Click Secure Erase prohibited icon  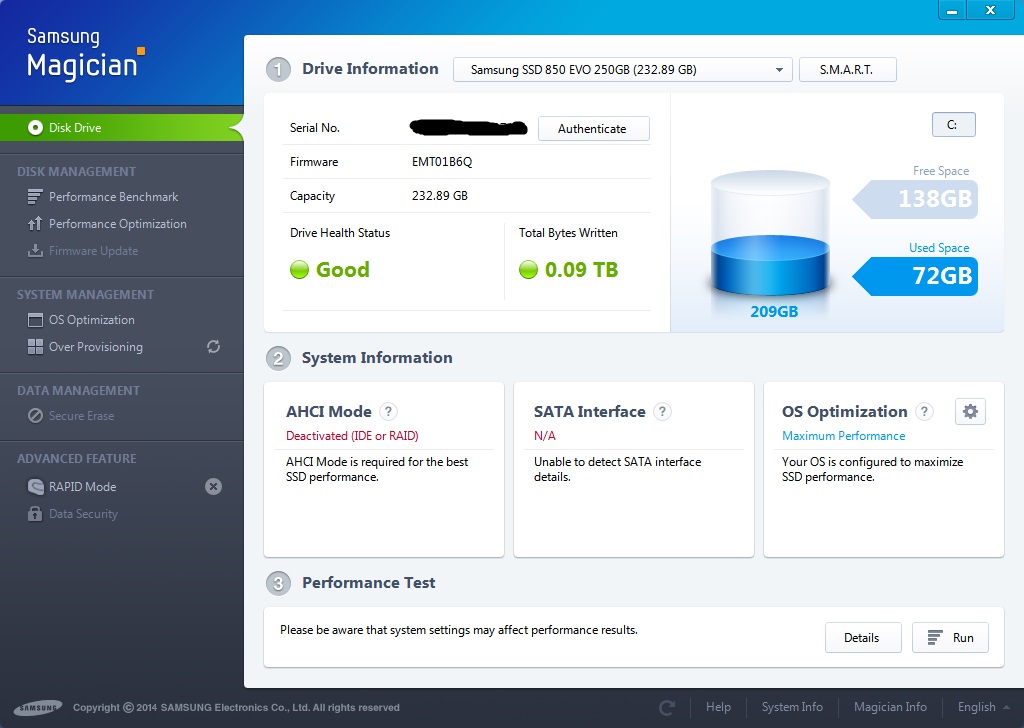tap(35, 416)
